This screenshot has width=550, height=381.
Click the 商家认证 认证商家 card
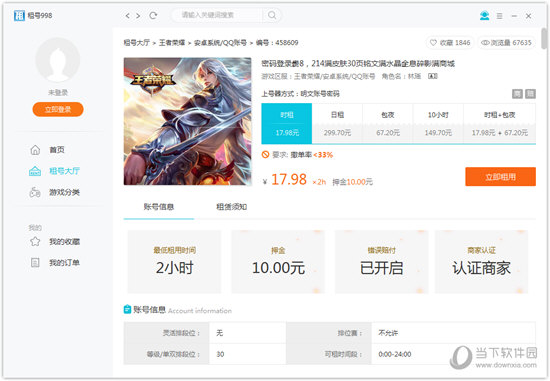482,261
